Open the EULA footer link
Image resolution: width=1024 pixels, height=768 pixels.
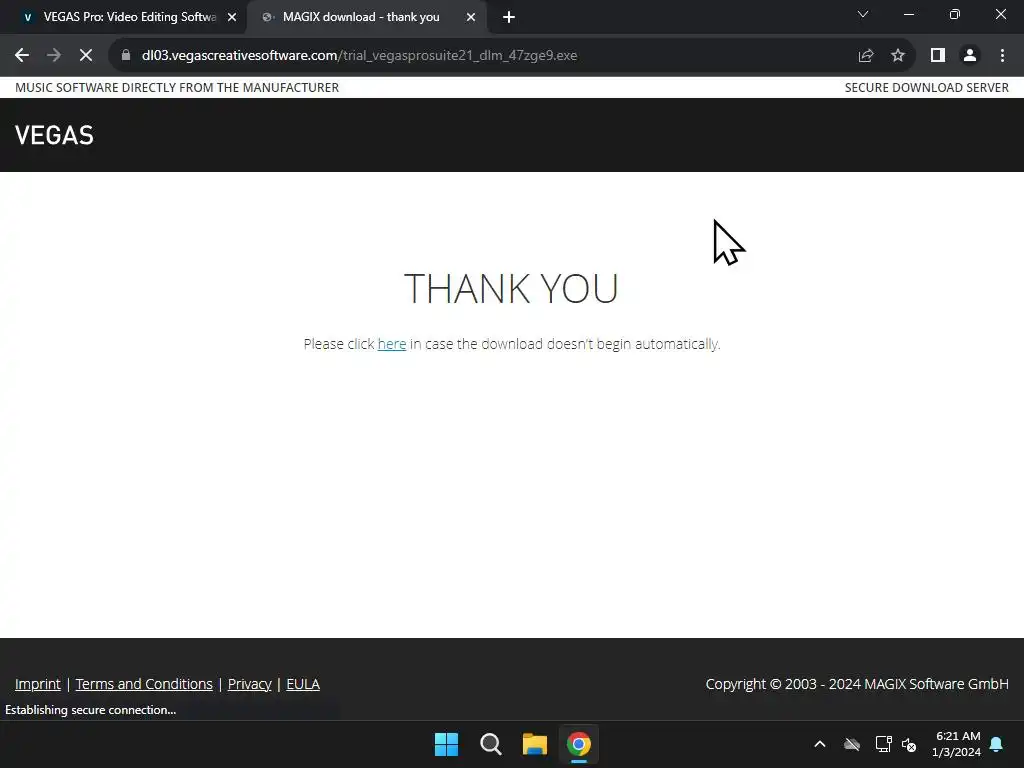coord(303,684)
